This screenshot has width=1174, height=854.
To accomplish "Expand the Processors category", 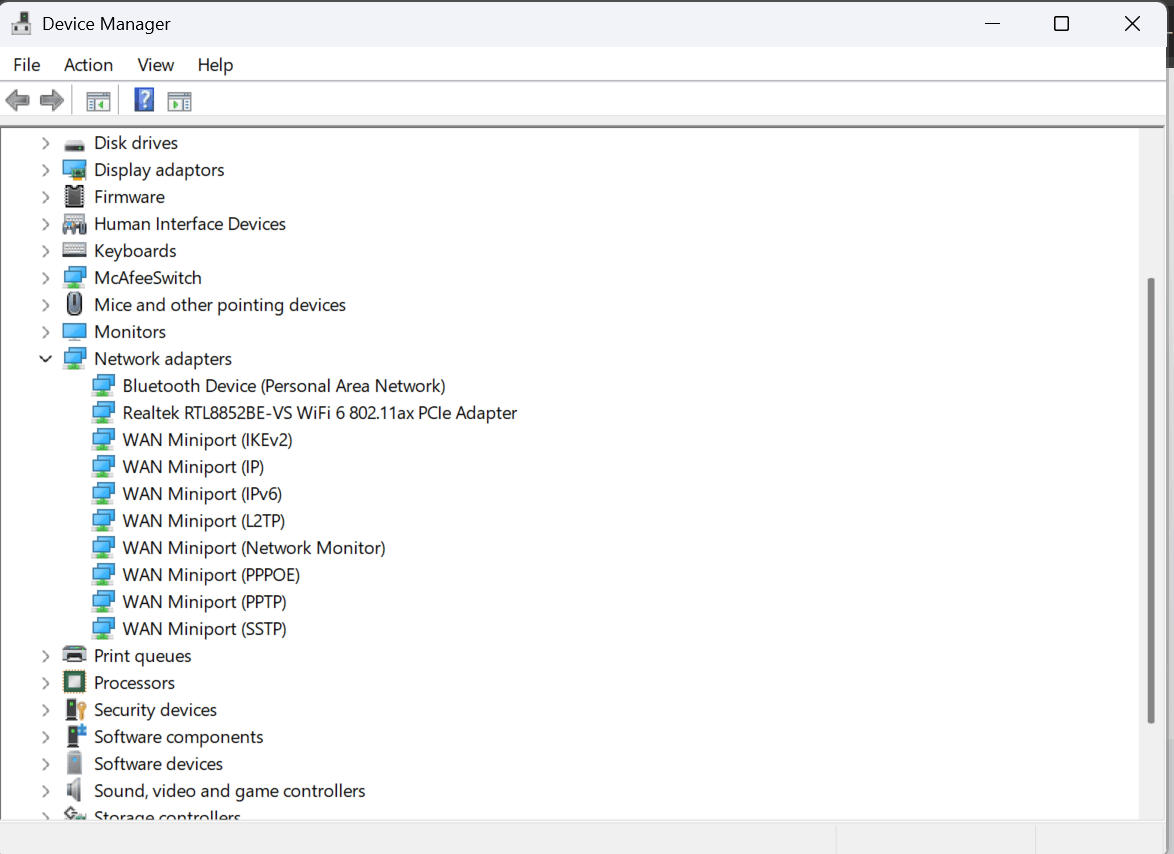I will [46, 683].
